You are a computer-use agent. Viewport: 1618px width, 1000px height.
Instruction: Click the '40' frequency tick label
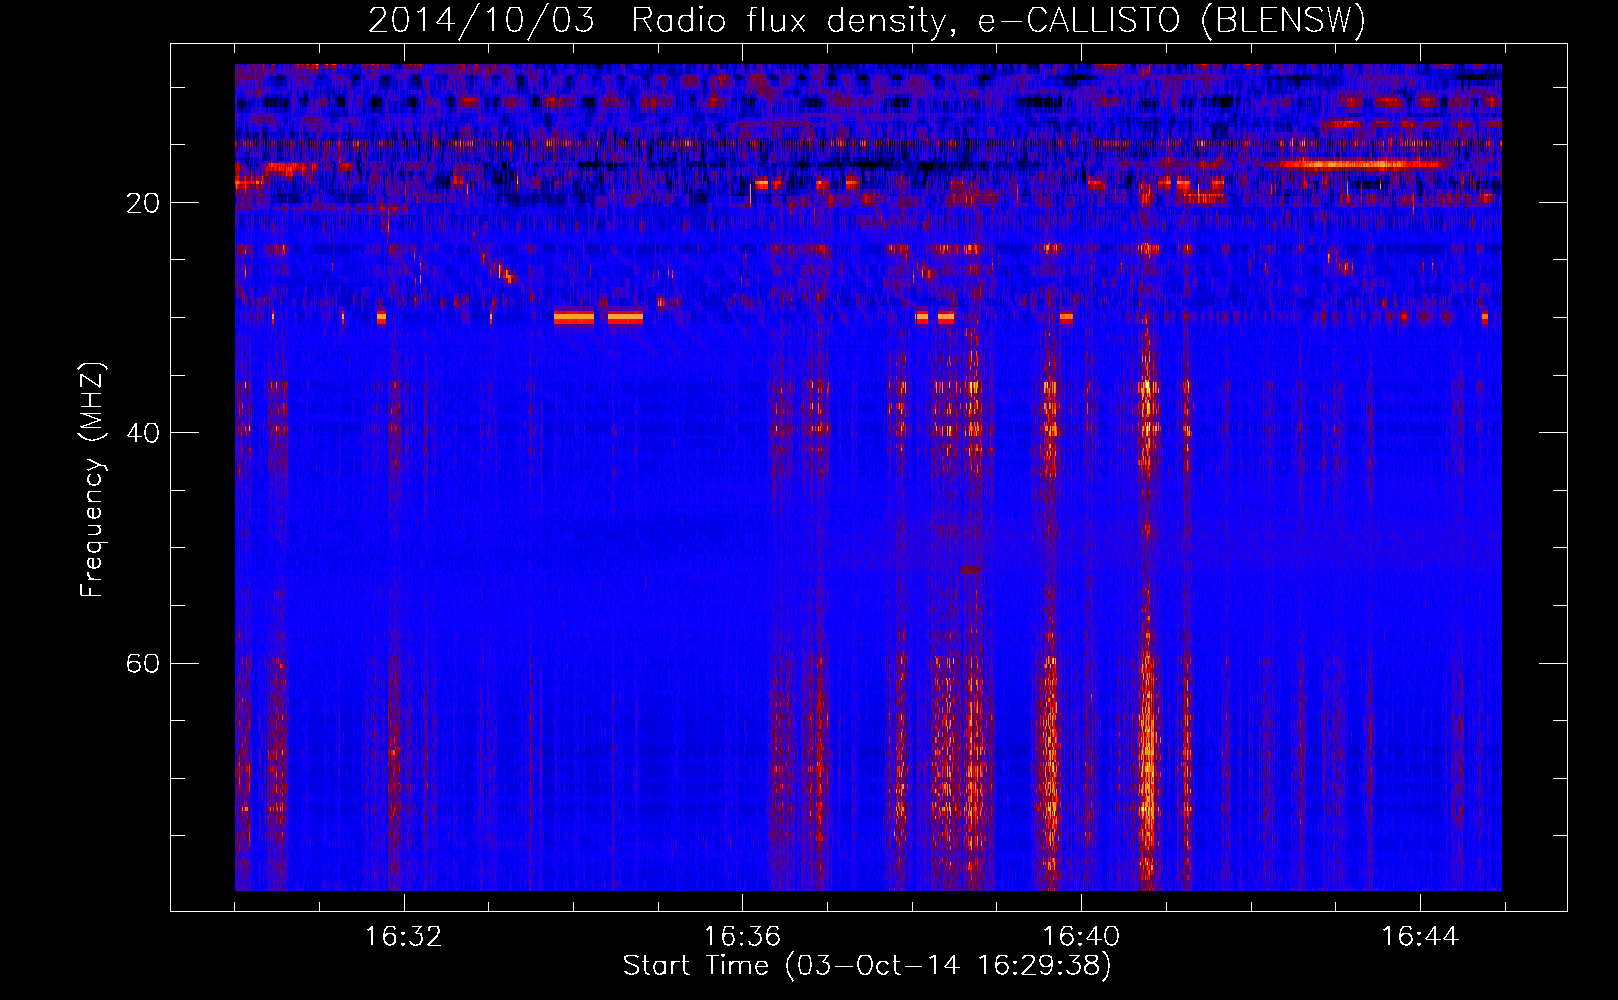[143, 433]
